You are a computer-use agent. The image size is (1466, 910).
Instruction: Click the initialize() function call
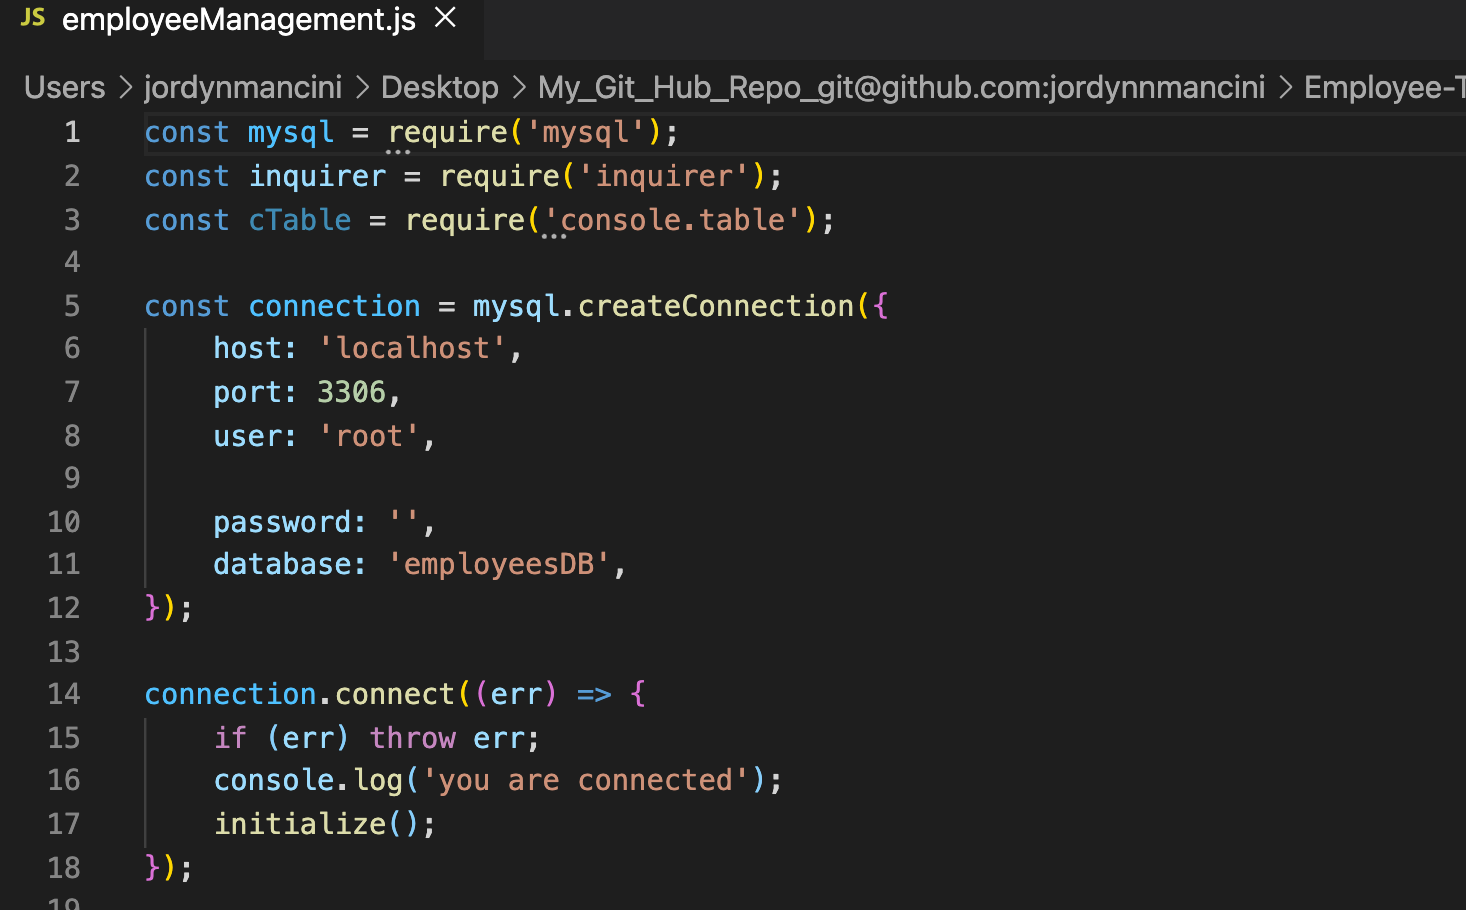click(x=300, y=824)
